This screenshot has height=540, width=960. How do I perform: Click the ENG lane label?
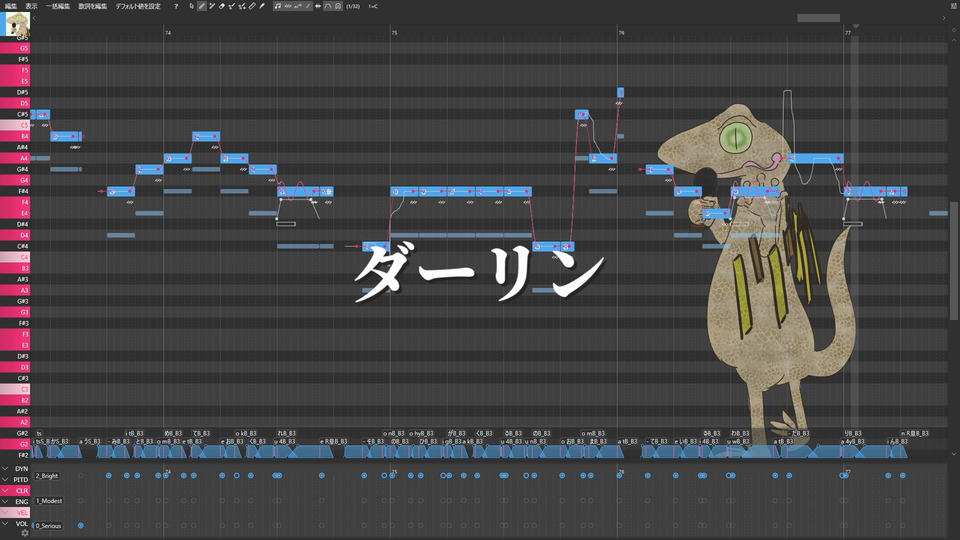coord(21,501)
